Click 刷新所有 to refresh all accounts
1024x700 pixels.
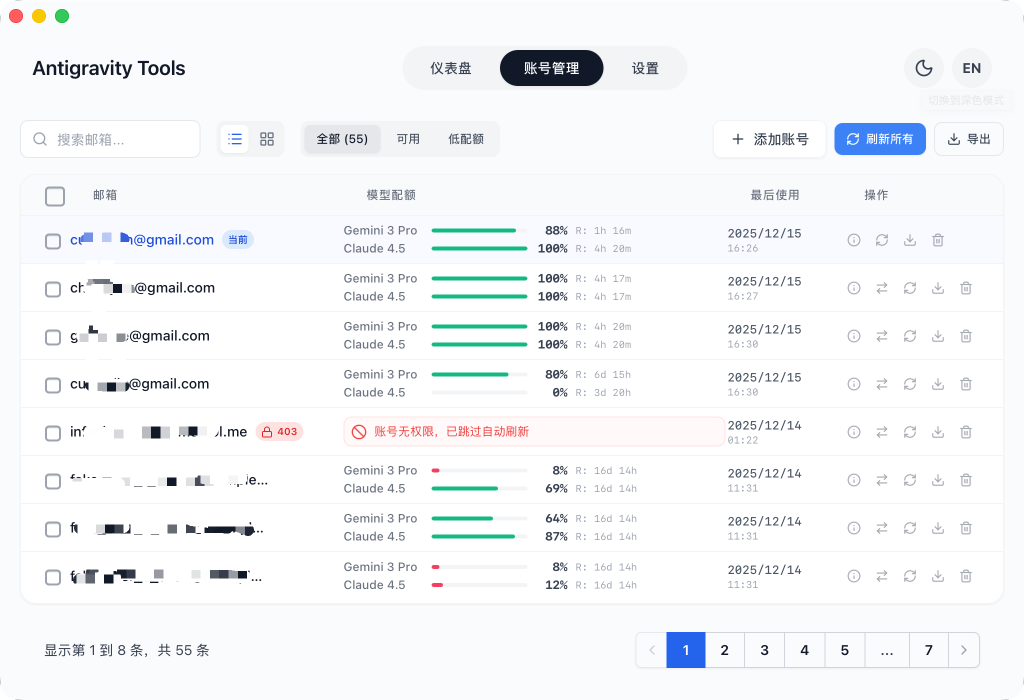pyautogui.click(x=880, y=139)
